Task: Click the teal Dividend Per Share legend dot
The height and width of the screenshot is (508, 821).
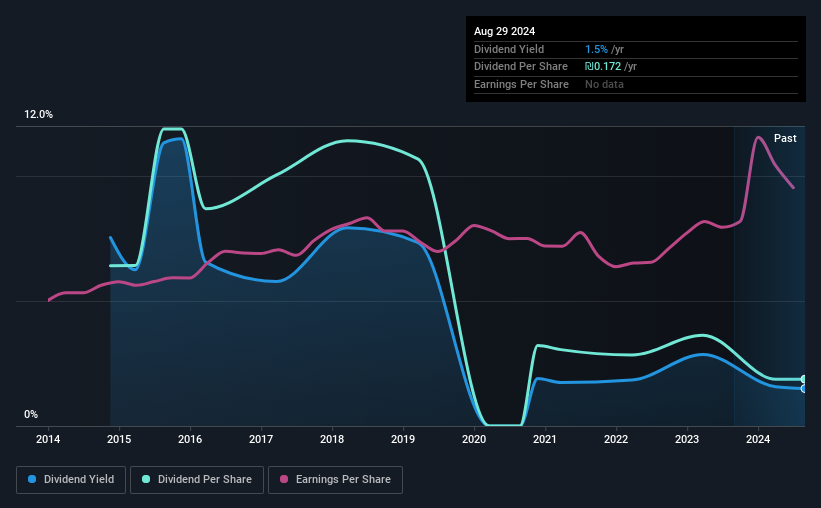Action: point(146,479)
